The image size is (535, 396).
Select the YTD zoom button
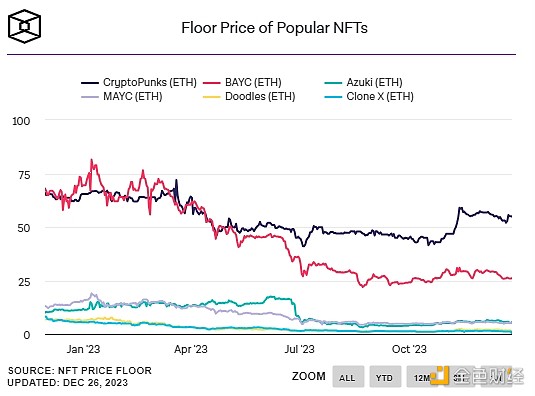click(x=385, y=377)
